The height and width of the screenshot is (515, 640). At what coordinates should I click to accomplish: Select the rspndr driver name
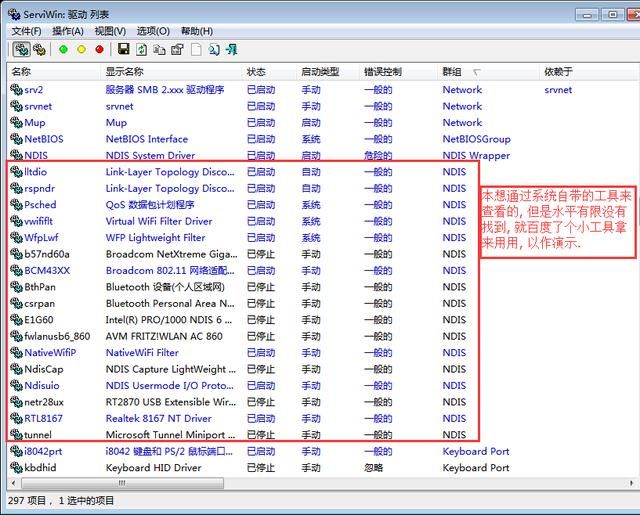(x=39, y=188)
